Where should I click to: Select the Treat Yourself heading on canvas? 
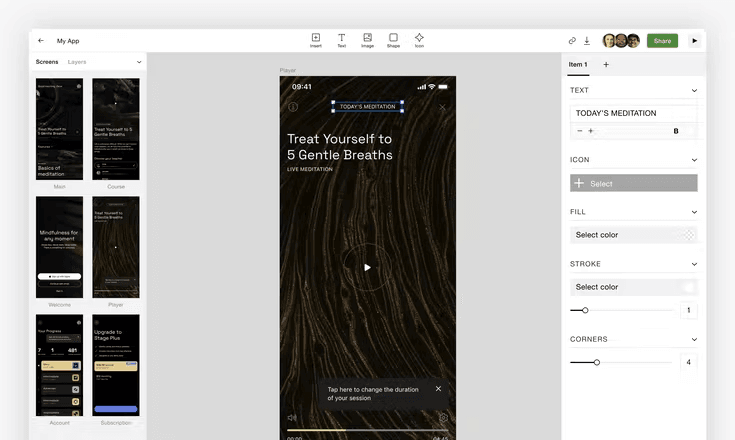pos(339,147)
